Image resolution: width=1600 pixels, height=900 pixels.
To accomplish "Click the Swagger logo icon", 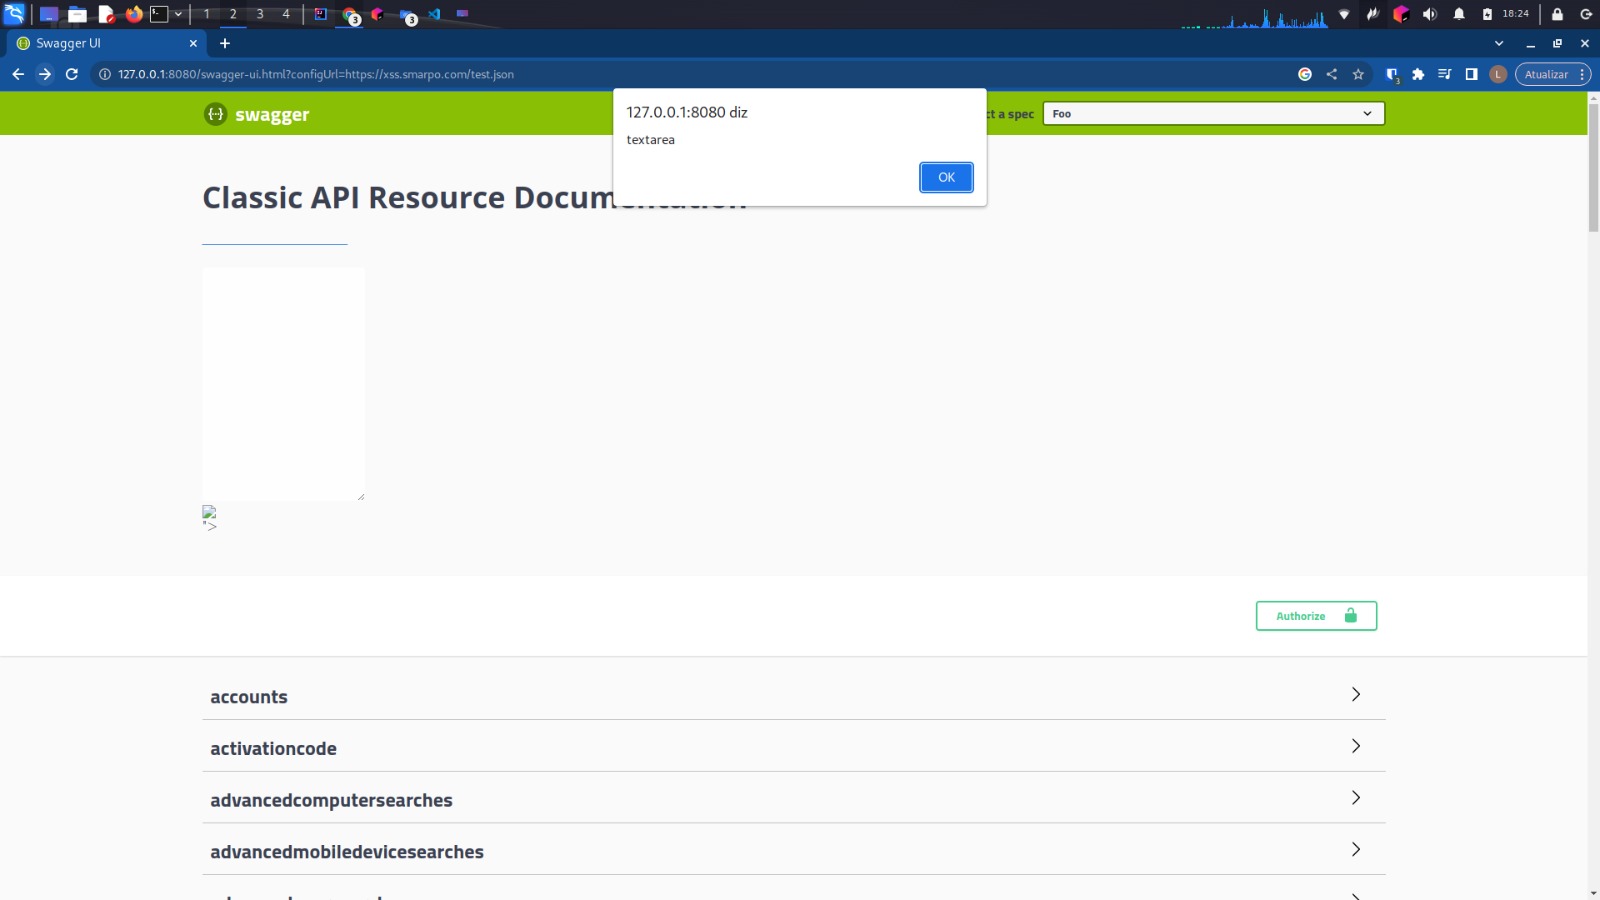I will (216, 114).
